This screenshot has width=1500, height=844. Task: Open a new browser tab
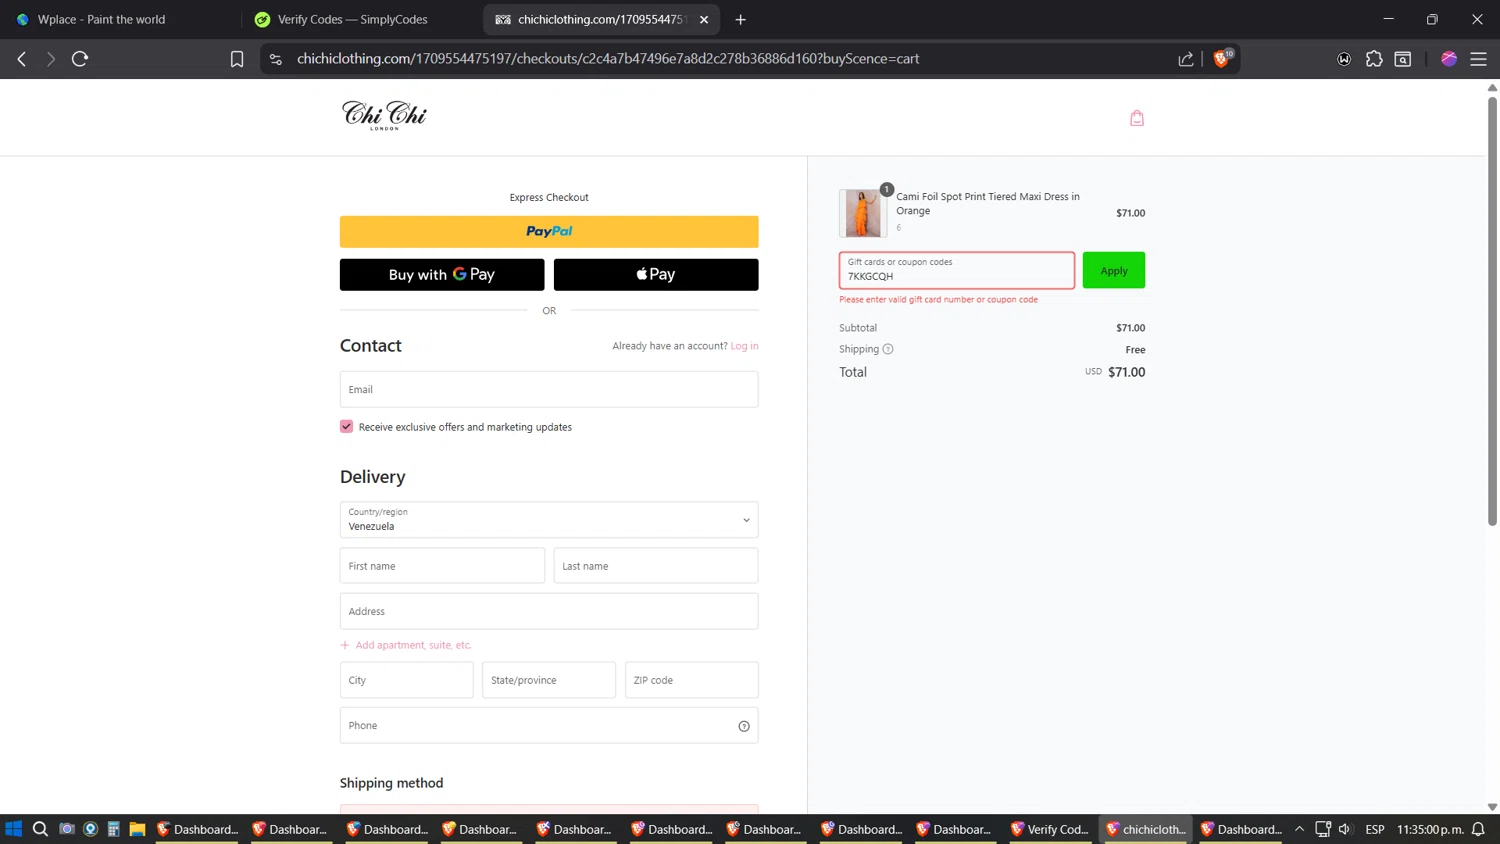click(740, 19)
